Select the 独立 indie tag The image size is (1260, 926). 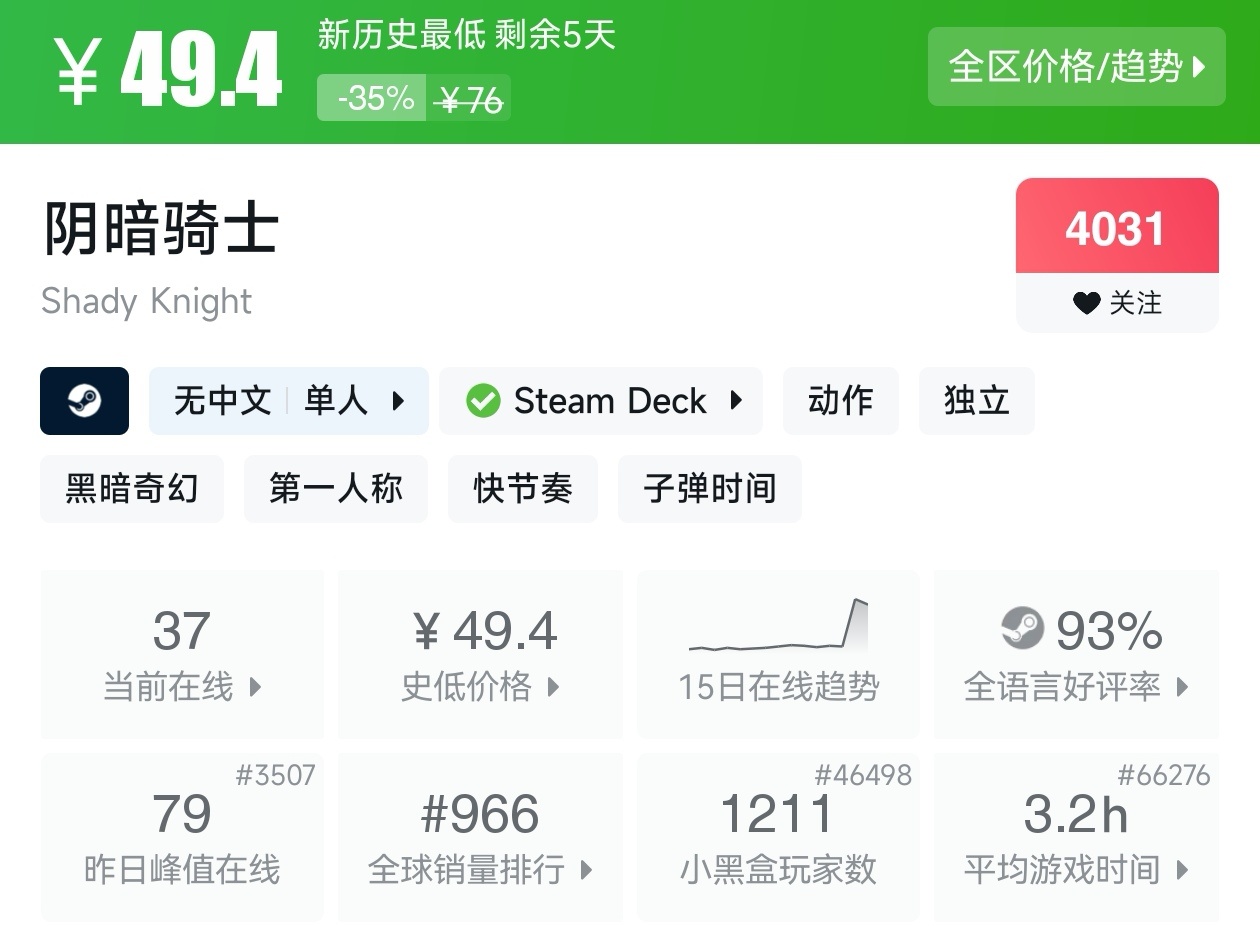pos(976,401)
